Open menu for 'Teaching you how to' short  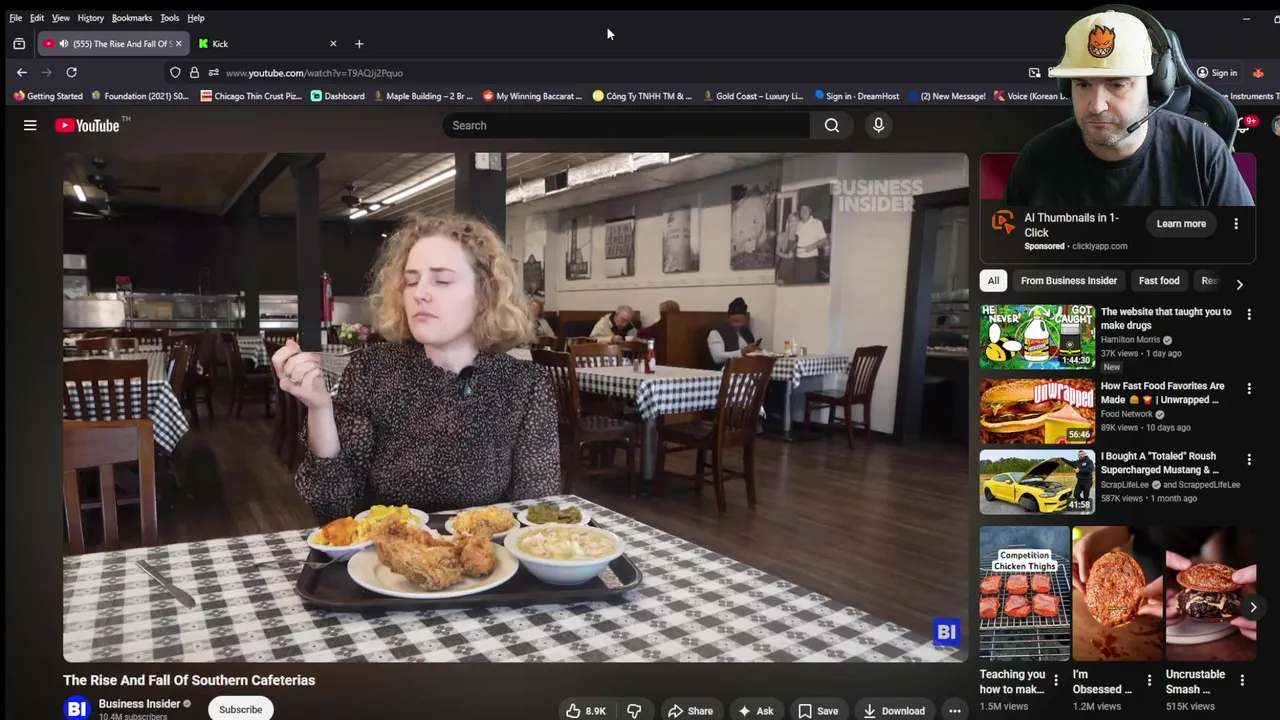coord(1056,680)
